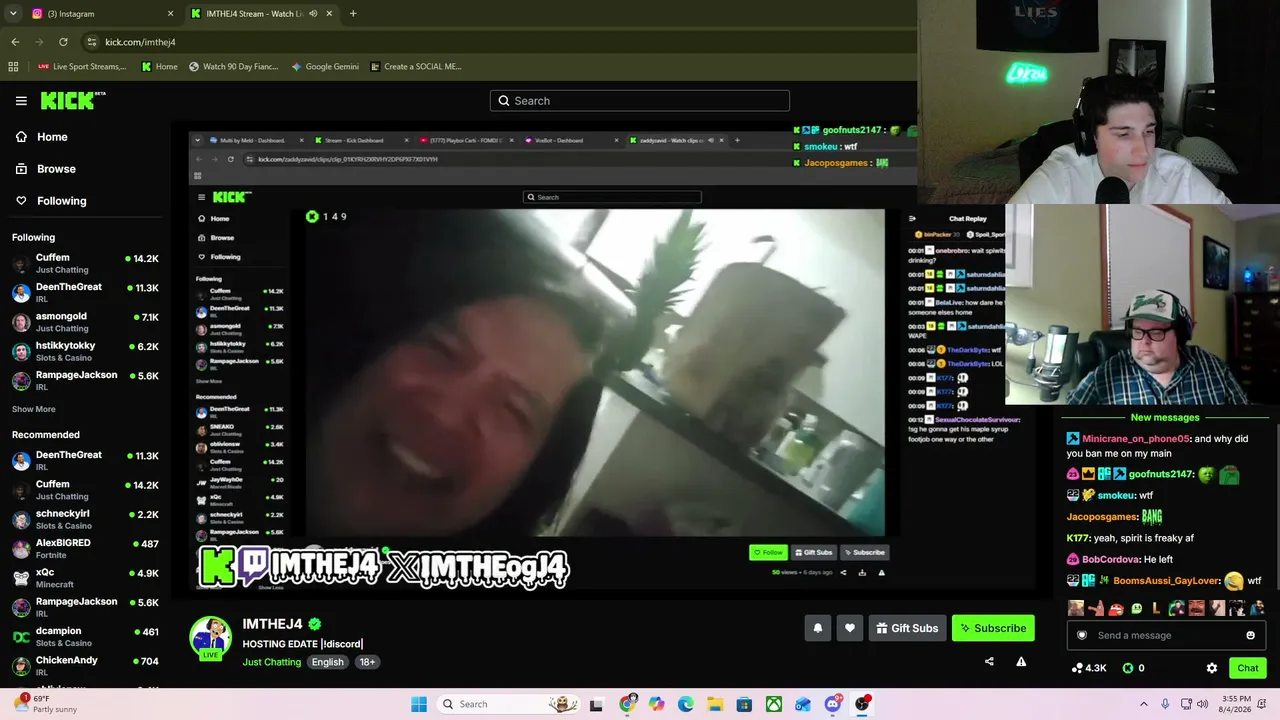Open Chrome apps grid in bookmarks bar
Viewport: 1280px width, 720px height.
pyautogui.click(x=13, y=67)
